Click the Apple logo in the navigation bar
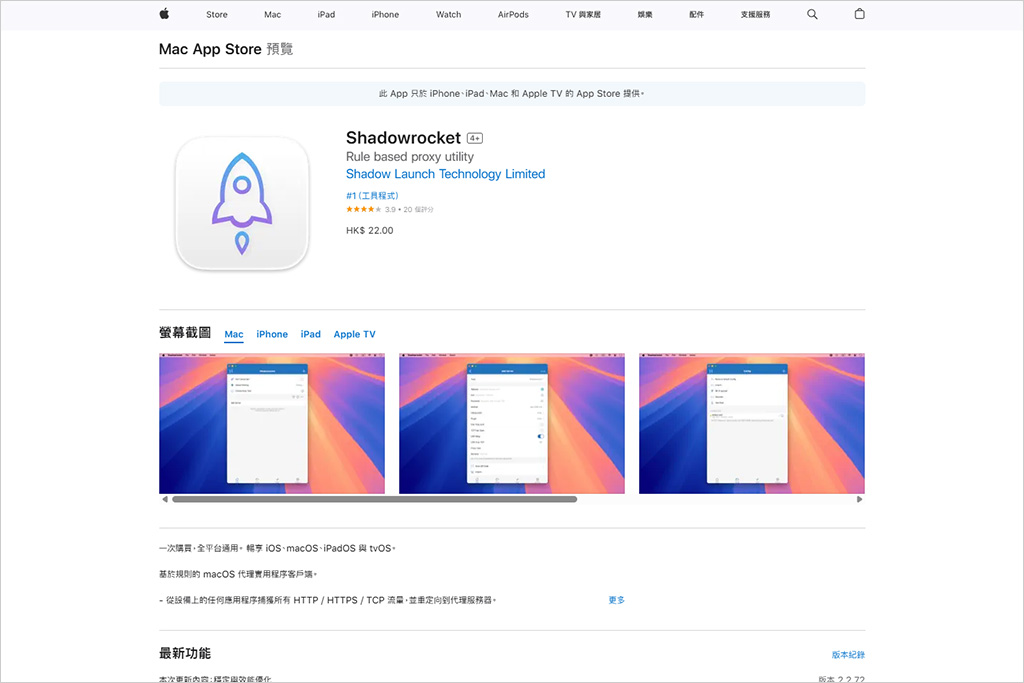 pyautogui.click(x=165, y=14)
